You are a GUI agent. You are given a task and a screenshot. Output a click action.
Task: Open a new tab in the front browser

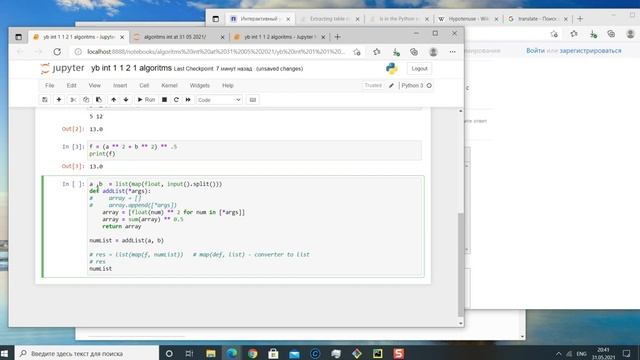pos(337,37)
